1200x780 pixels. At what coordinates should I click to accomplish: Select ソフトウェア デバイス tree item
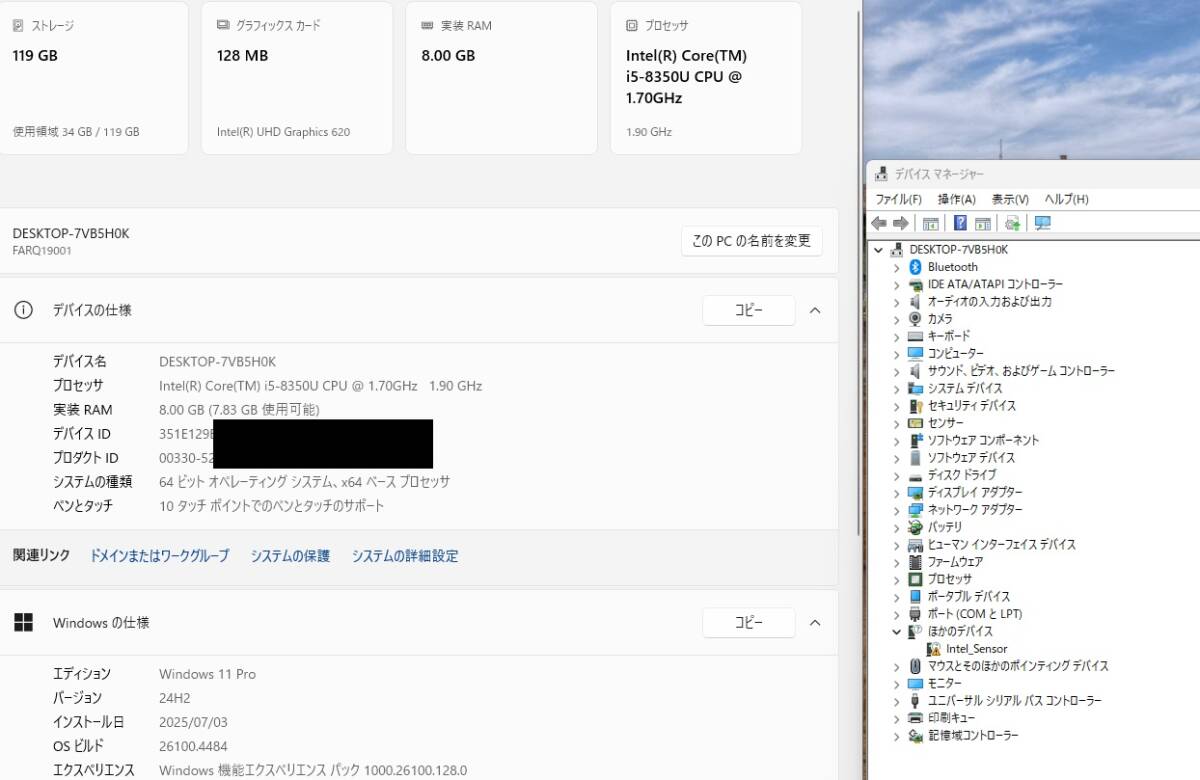coord(971,458)
